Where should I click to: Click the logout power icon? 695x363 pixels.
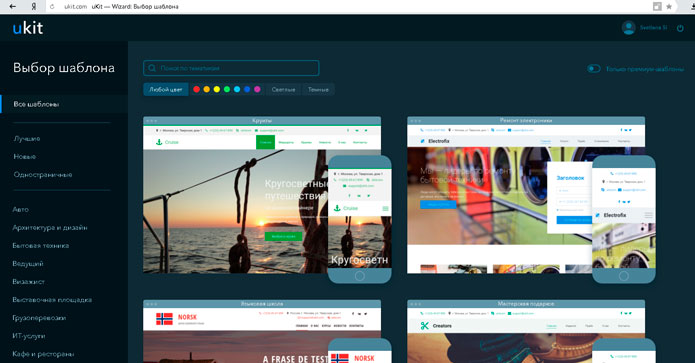(680, 28)
